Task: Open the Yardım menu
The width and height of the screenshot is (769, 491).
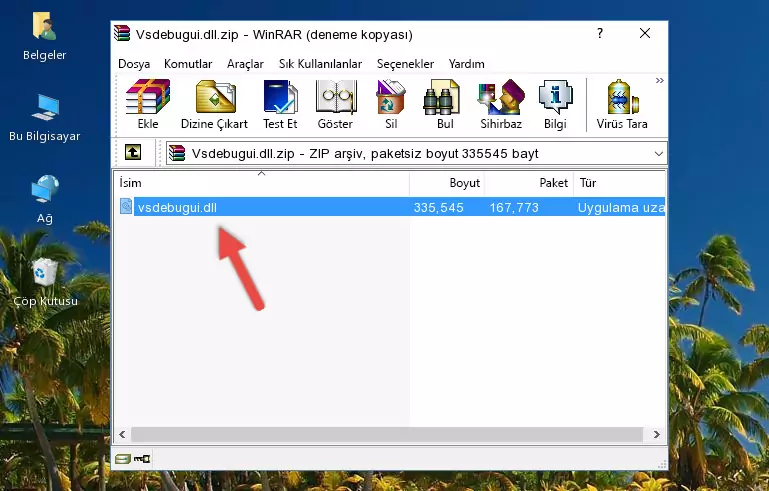Action: (x=466, y=64)
